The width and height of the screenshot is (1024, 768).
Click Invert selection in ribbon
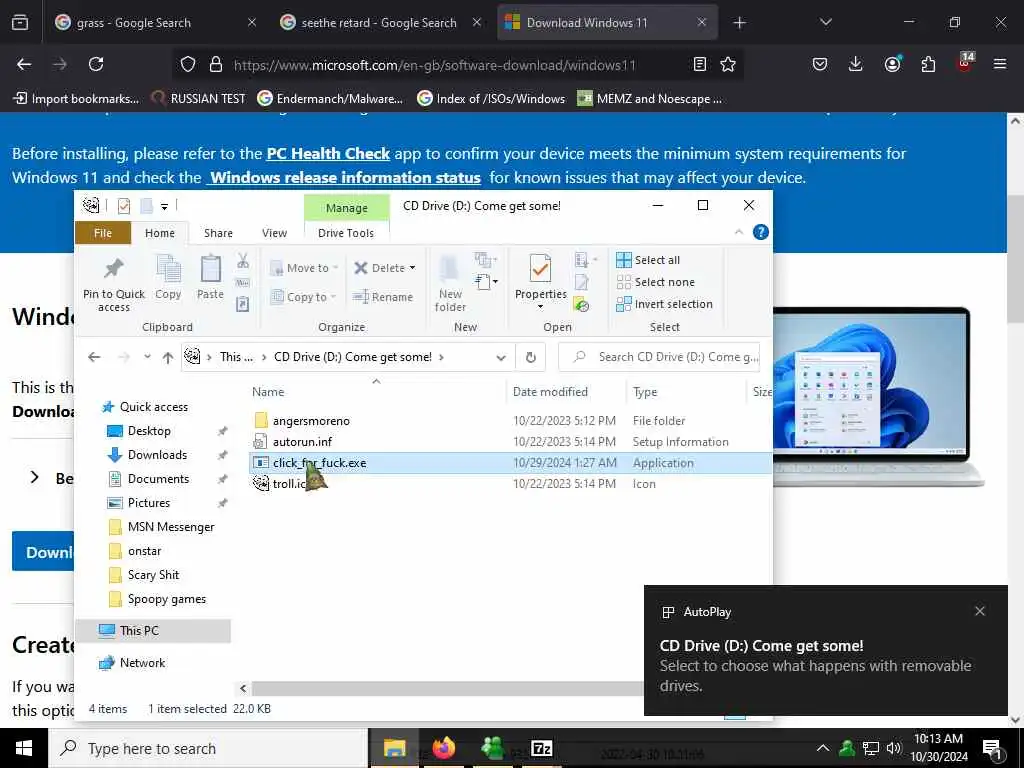[x=664, y=304]
